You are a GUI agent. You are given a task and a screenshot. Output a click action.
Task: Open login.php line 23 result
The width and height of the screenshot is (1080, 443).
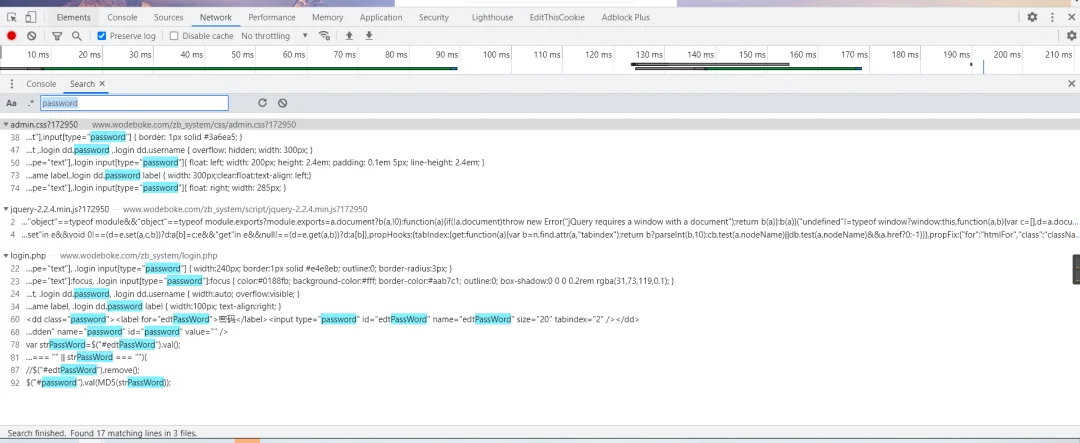540,281
